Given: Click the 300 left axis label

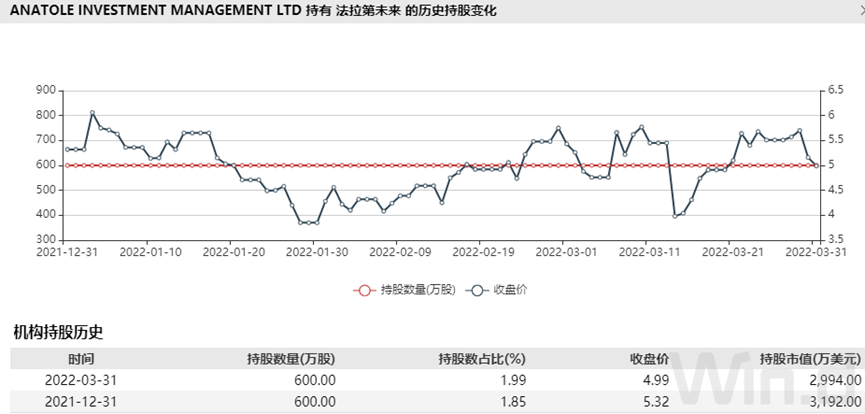Looking at the screenshot, I should pos(45,240).
